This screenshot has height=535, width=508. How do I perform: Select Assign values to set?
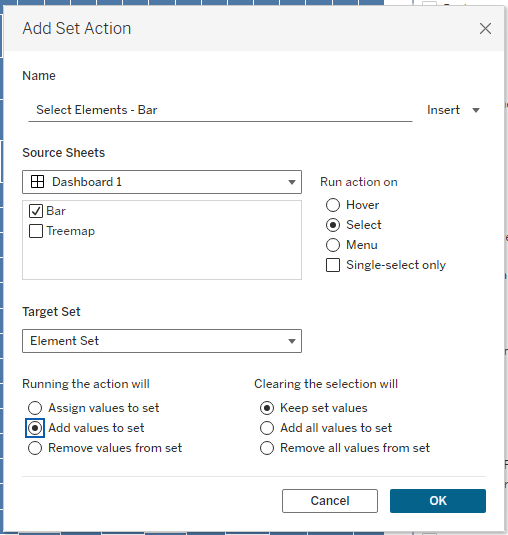35,408
